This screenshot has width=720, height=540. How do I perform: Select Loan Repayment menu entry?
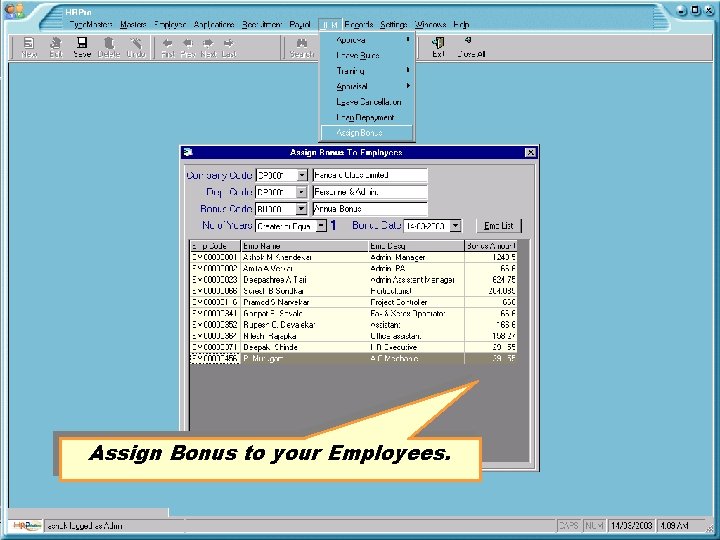pos(367,118)
